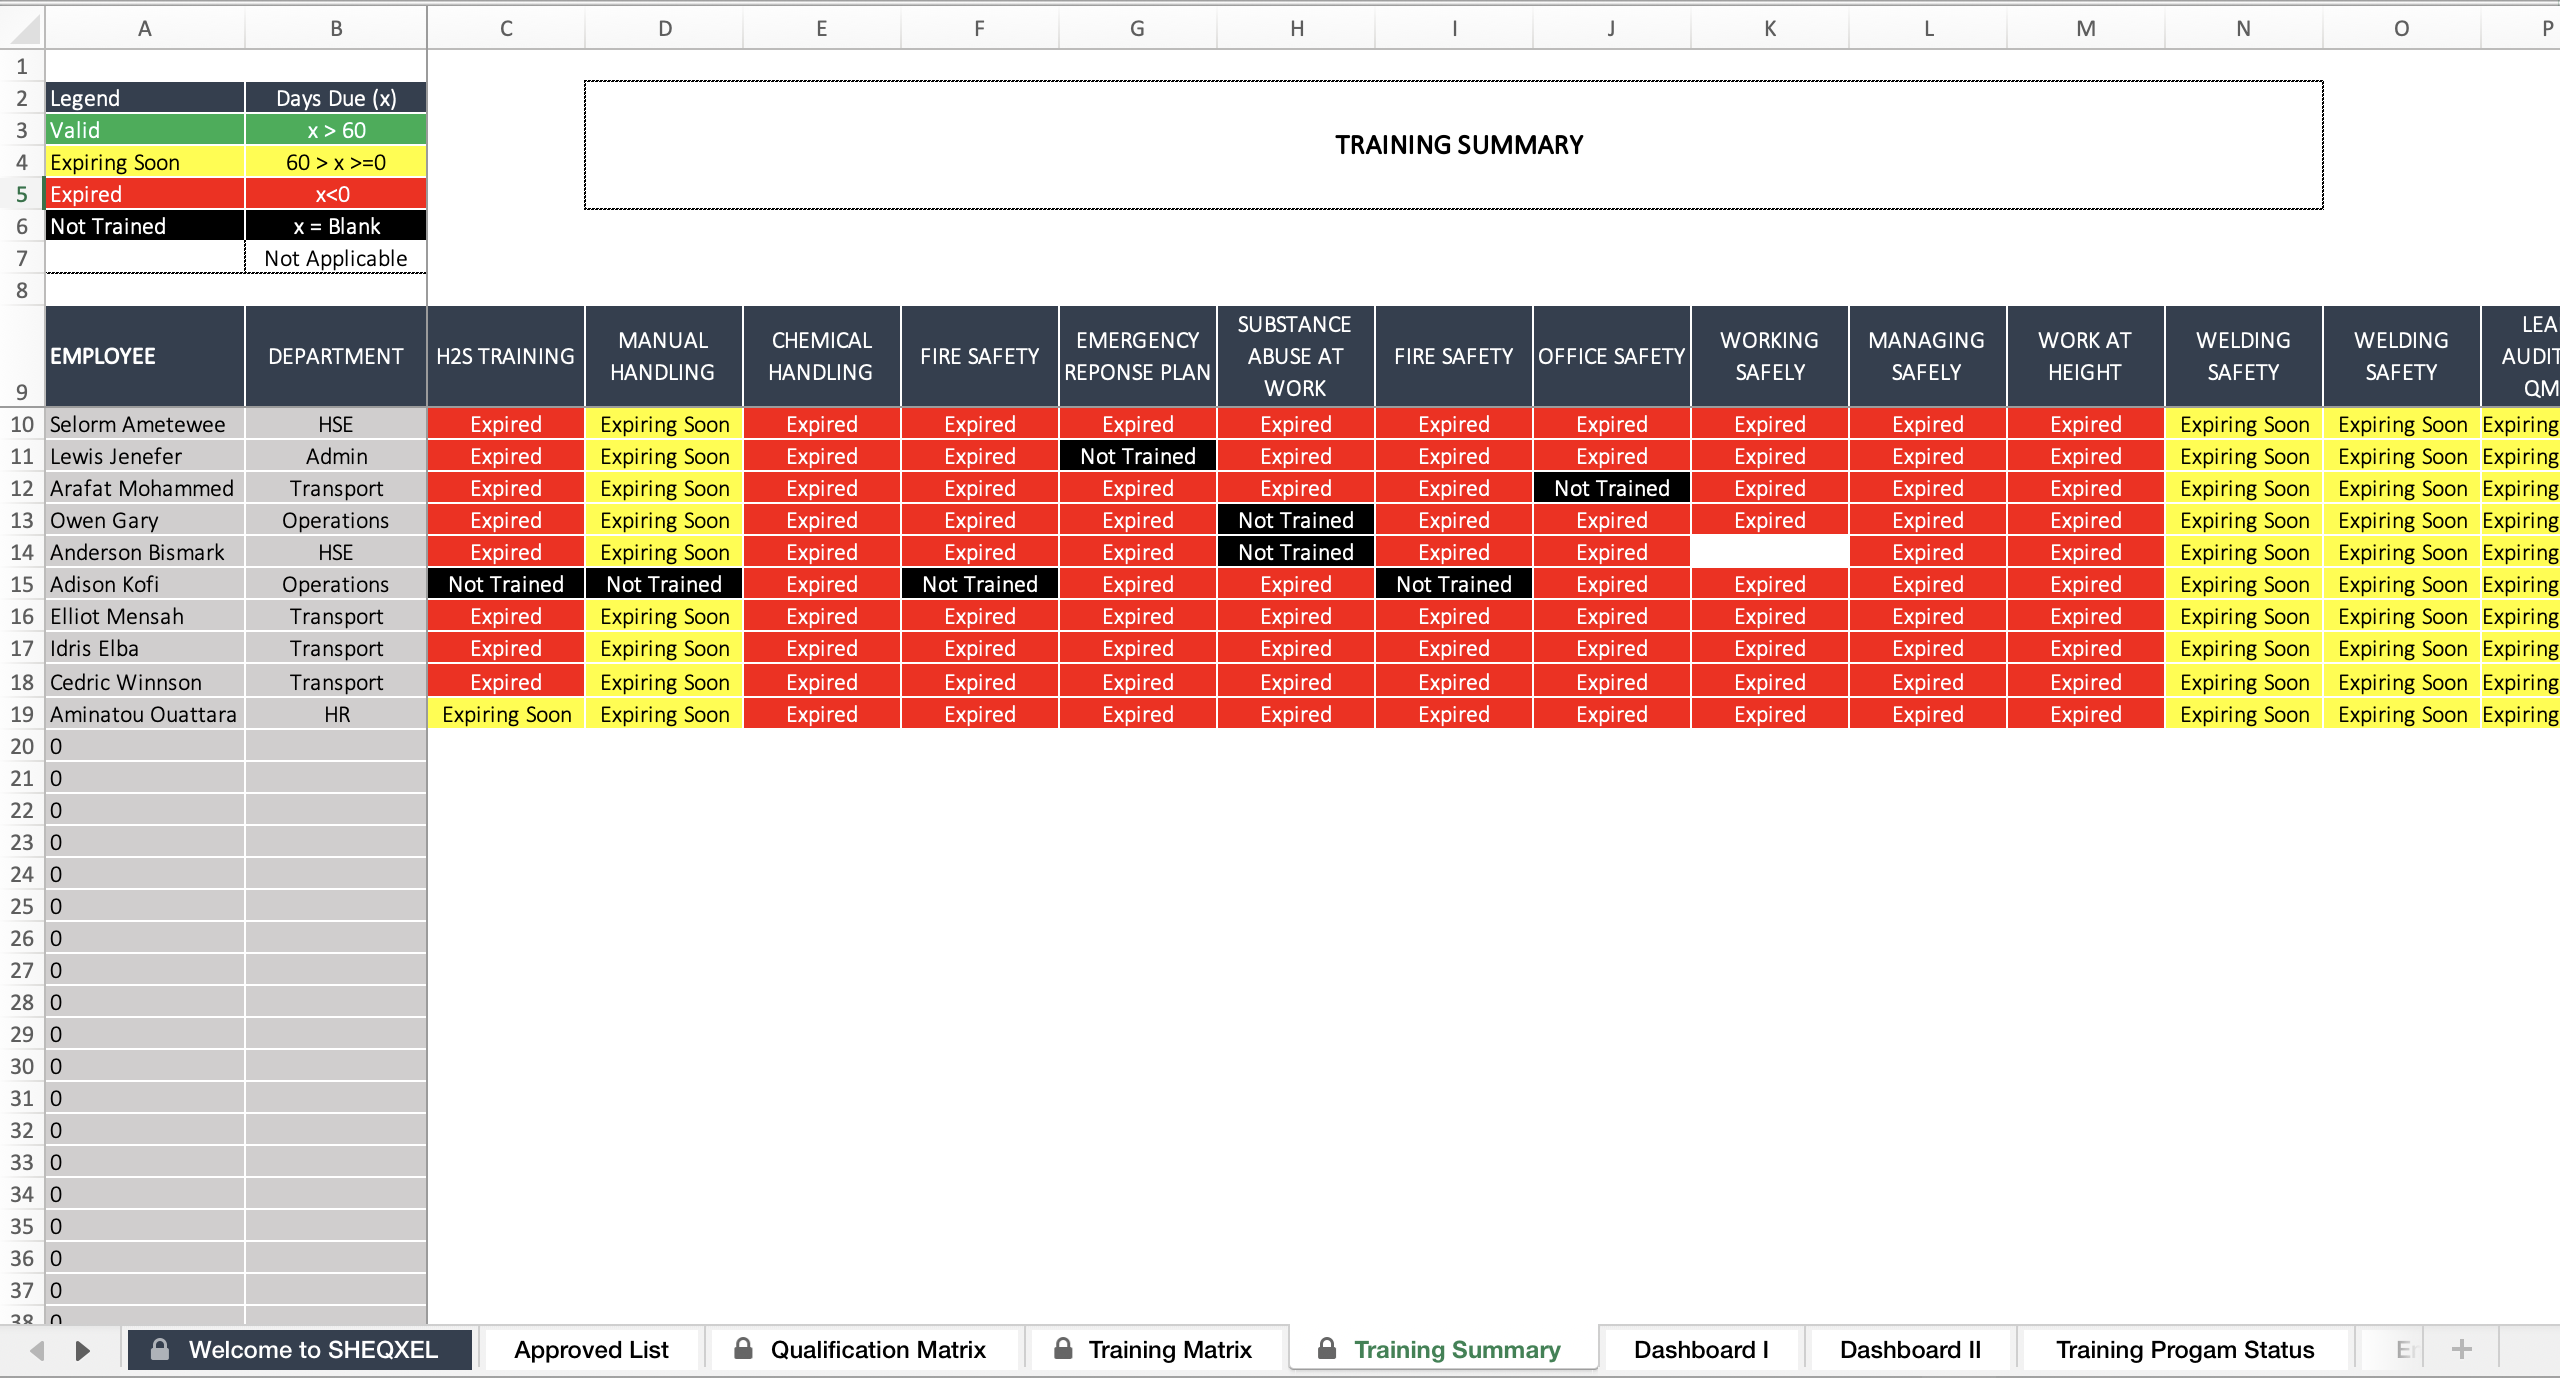Click the MANUAL HANDLING header cell
The image size is (2560, 1378).
point(664,356)
